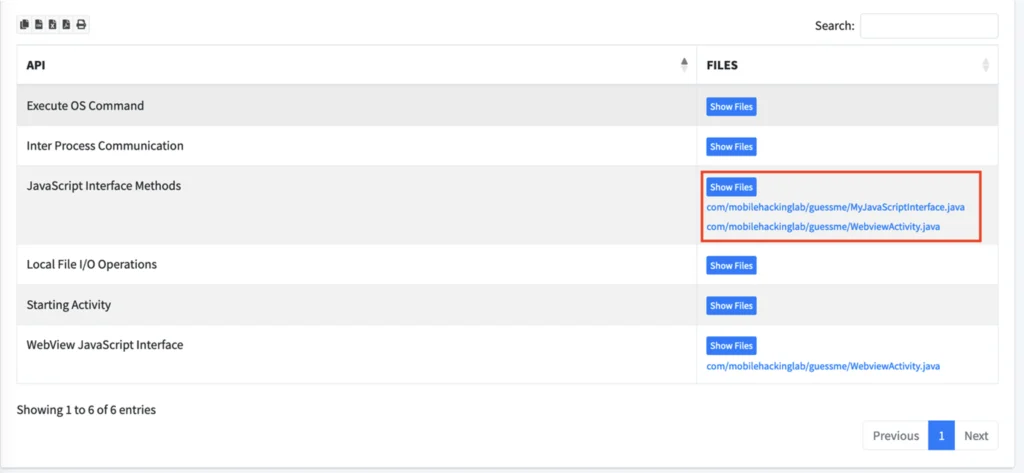
Task: Expand files for Inter Process Communication
Action: [731, 147]
